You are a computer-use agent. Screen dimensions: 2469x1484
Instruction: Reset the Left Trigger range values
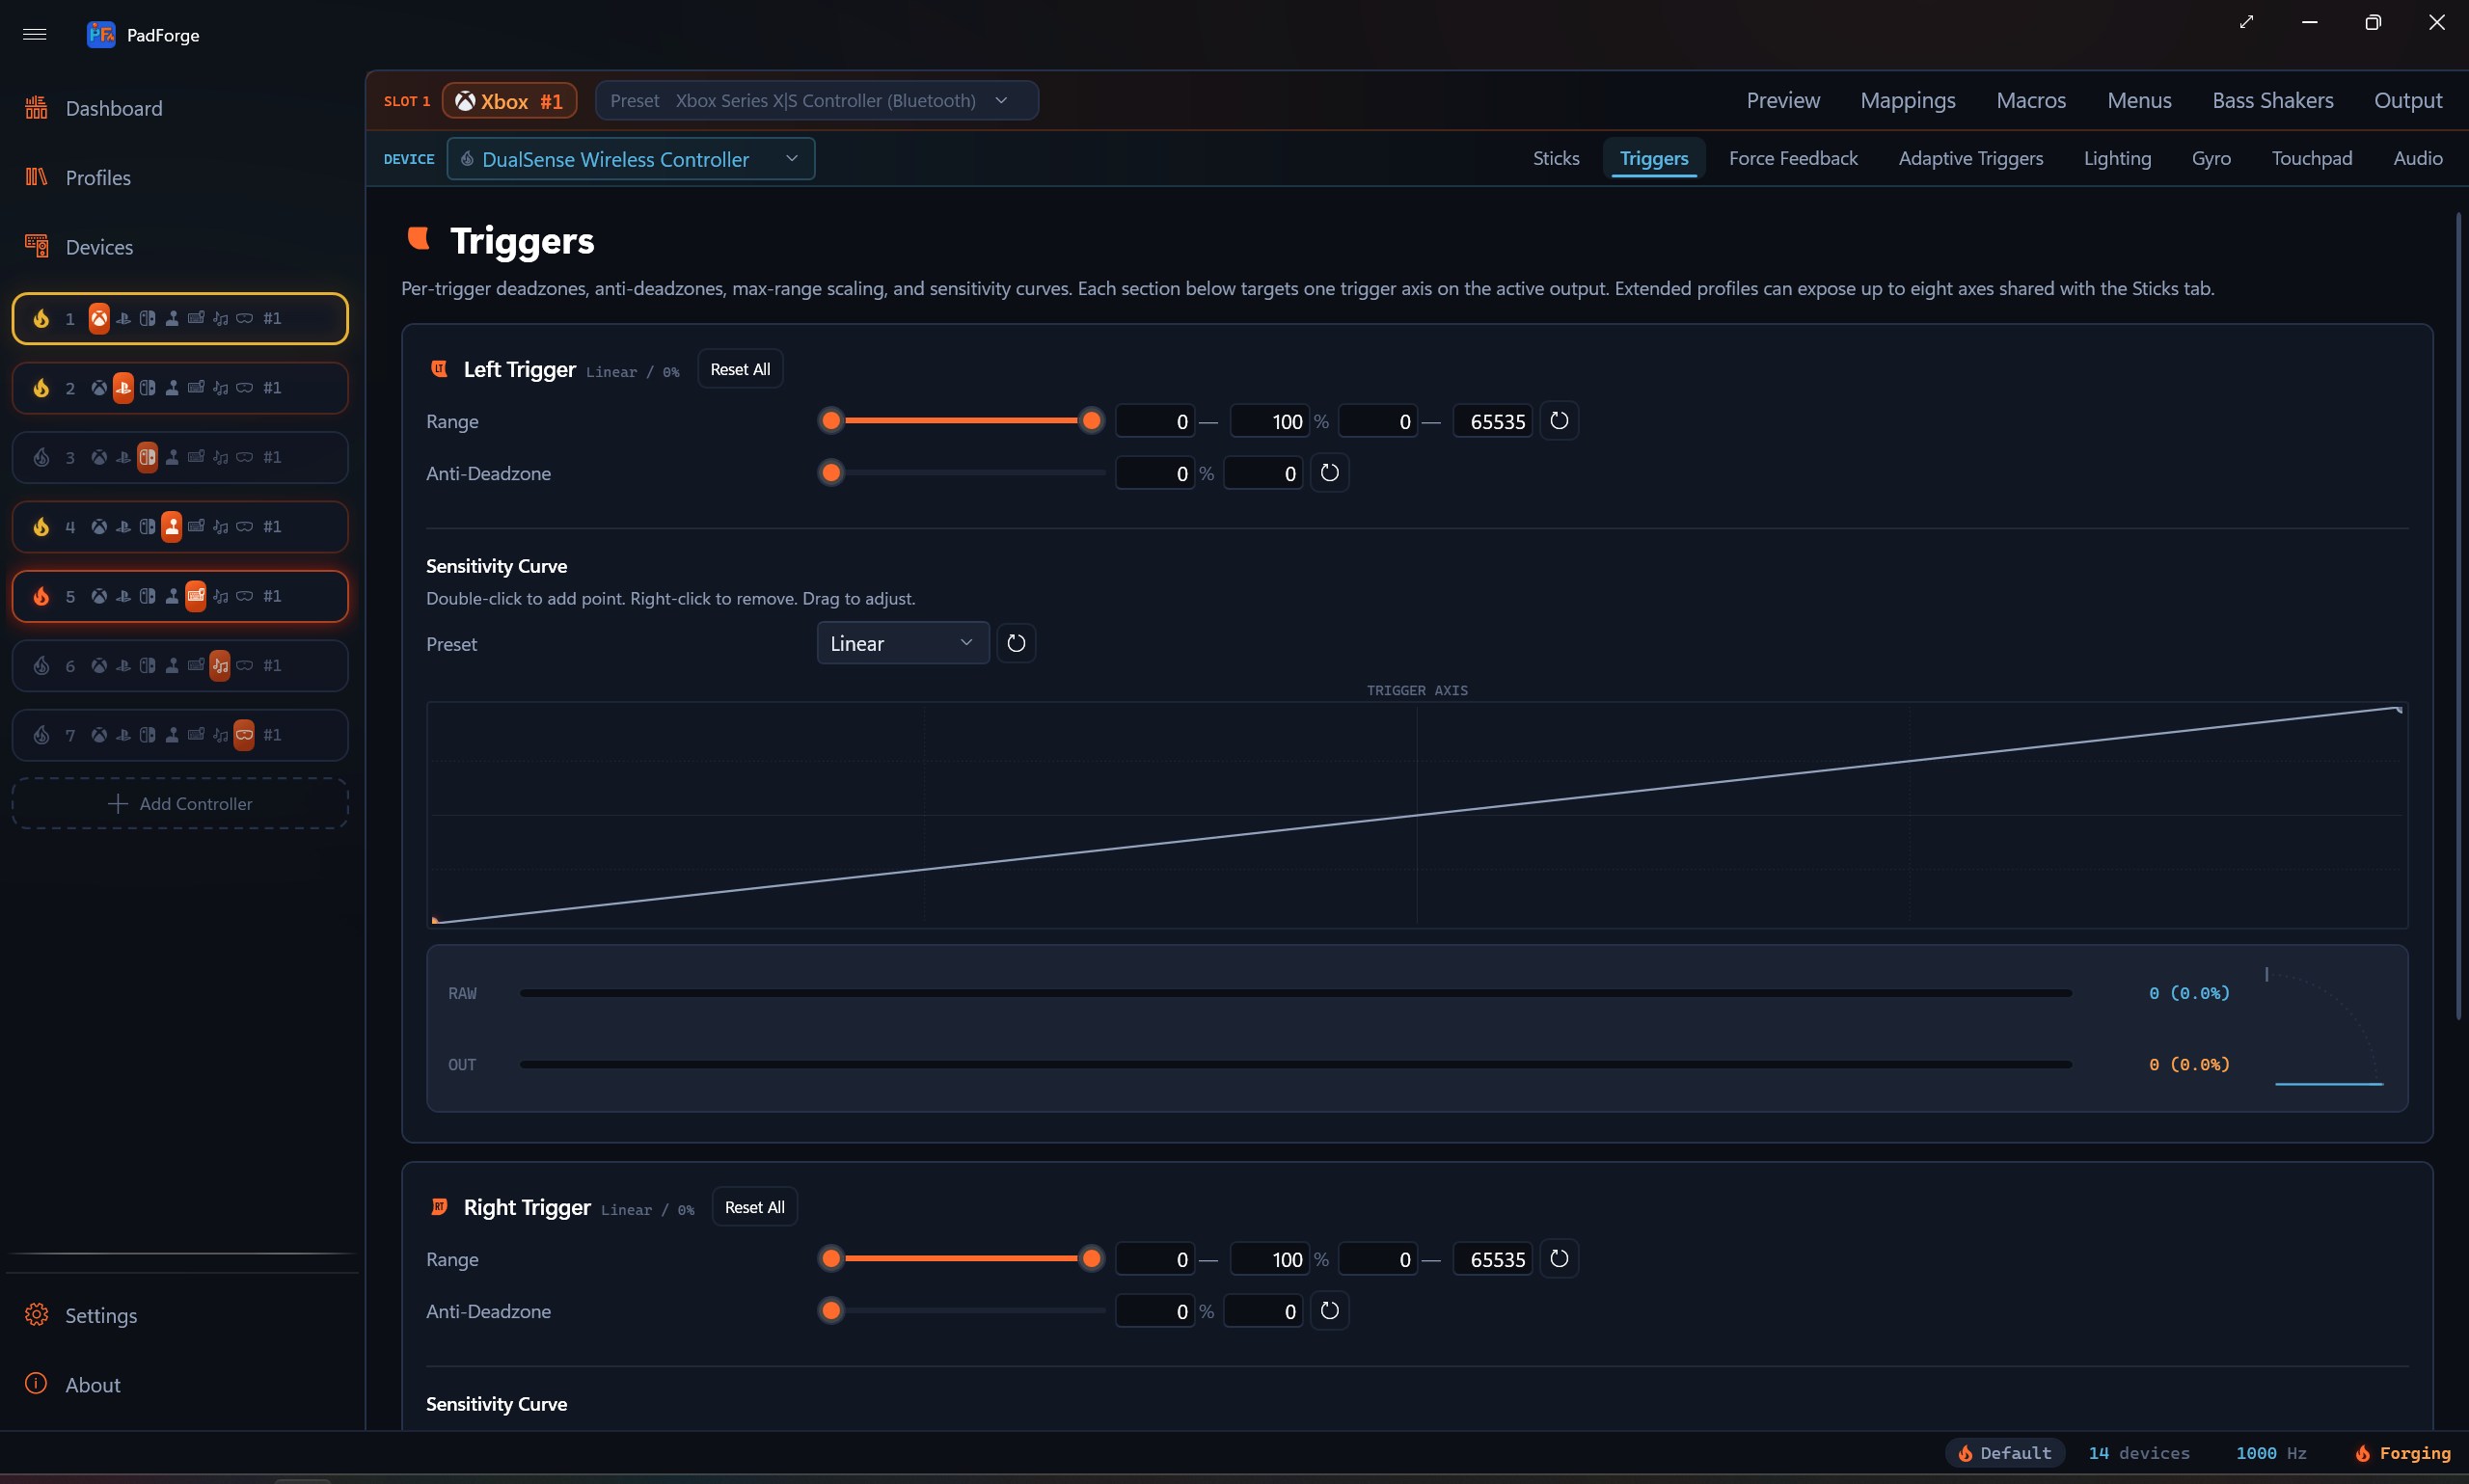pos(1558,421)
